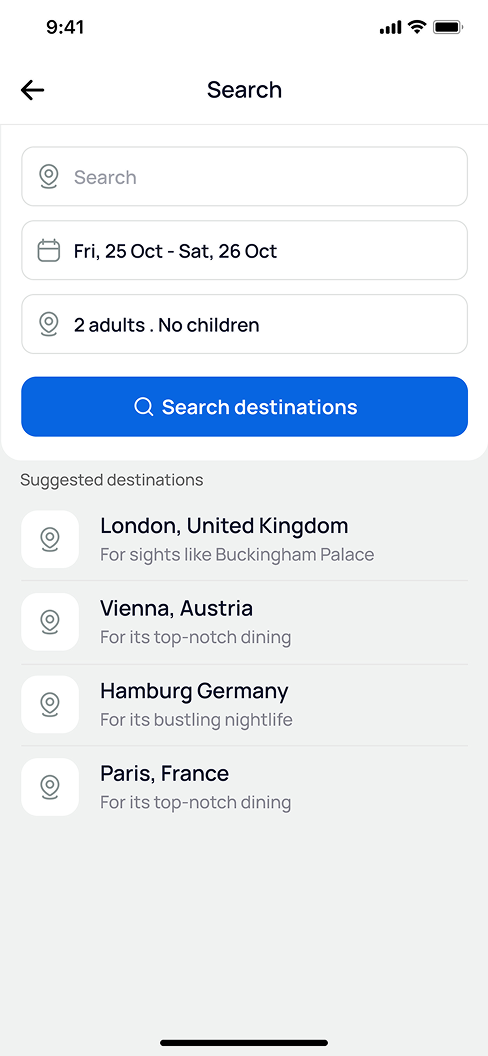Click the pin icon beside guests field
The width and height of the screenshot is (488, 1056).
(x=48, y=325)
